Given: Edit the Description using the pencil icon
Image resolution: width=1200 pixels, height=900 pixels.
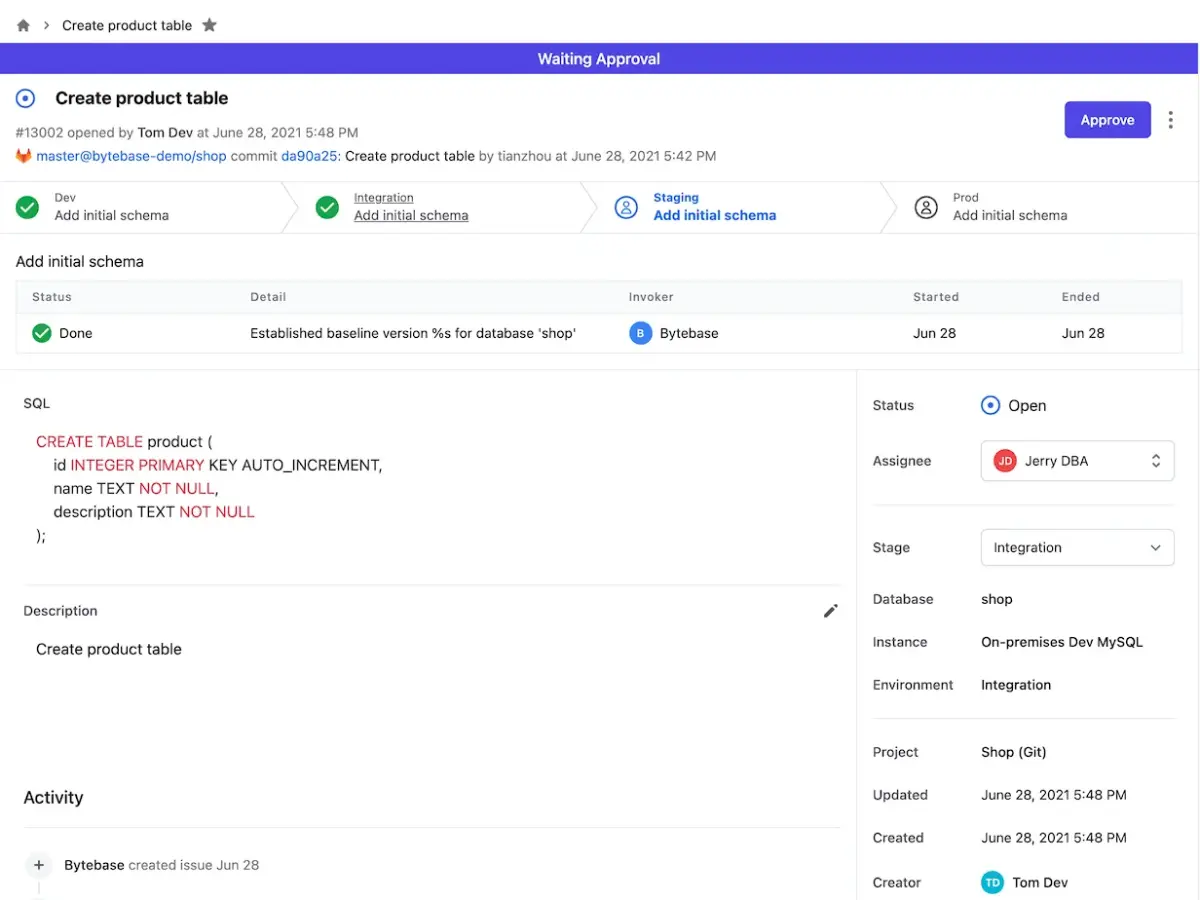Looking at the screenshot, I should [831, 611].
